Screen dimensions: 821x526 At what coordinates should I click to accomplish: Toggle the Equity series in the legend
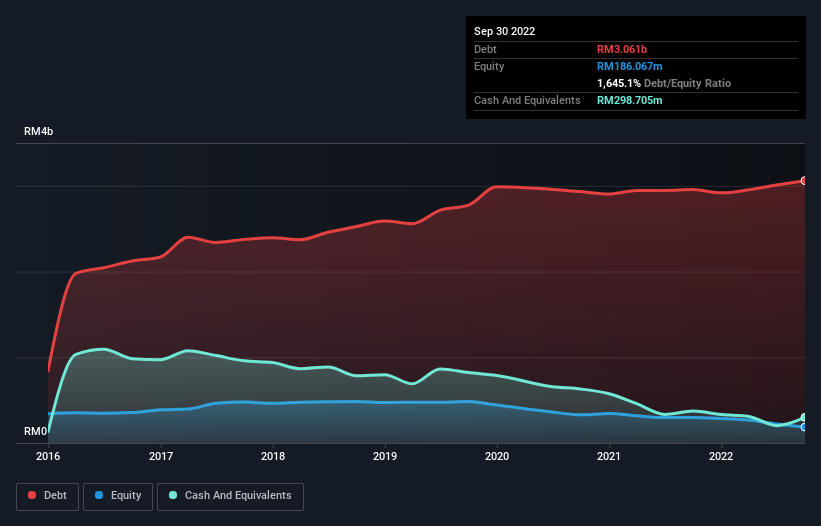pos(118,496)
